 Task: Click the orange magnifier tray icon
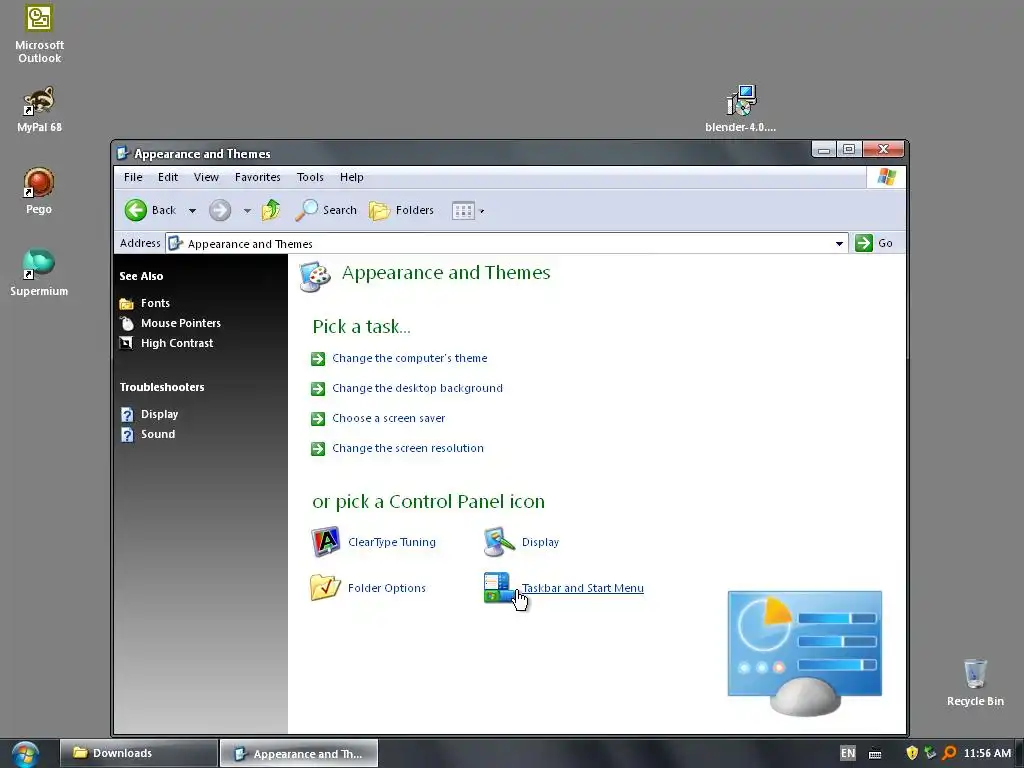(949, 753)
